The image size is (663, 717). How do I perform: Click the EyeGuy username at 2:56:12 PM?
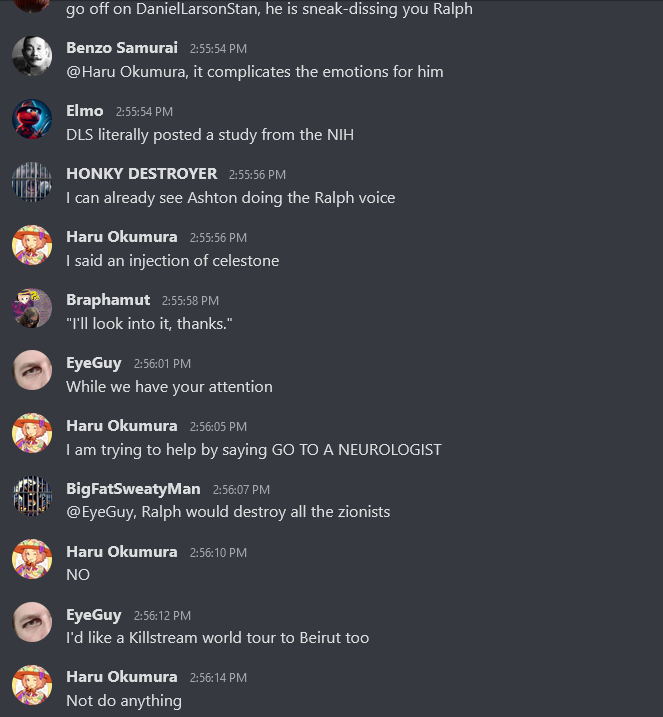(x=94, y=615)
